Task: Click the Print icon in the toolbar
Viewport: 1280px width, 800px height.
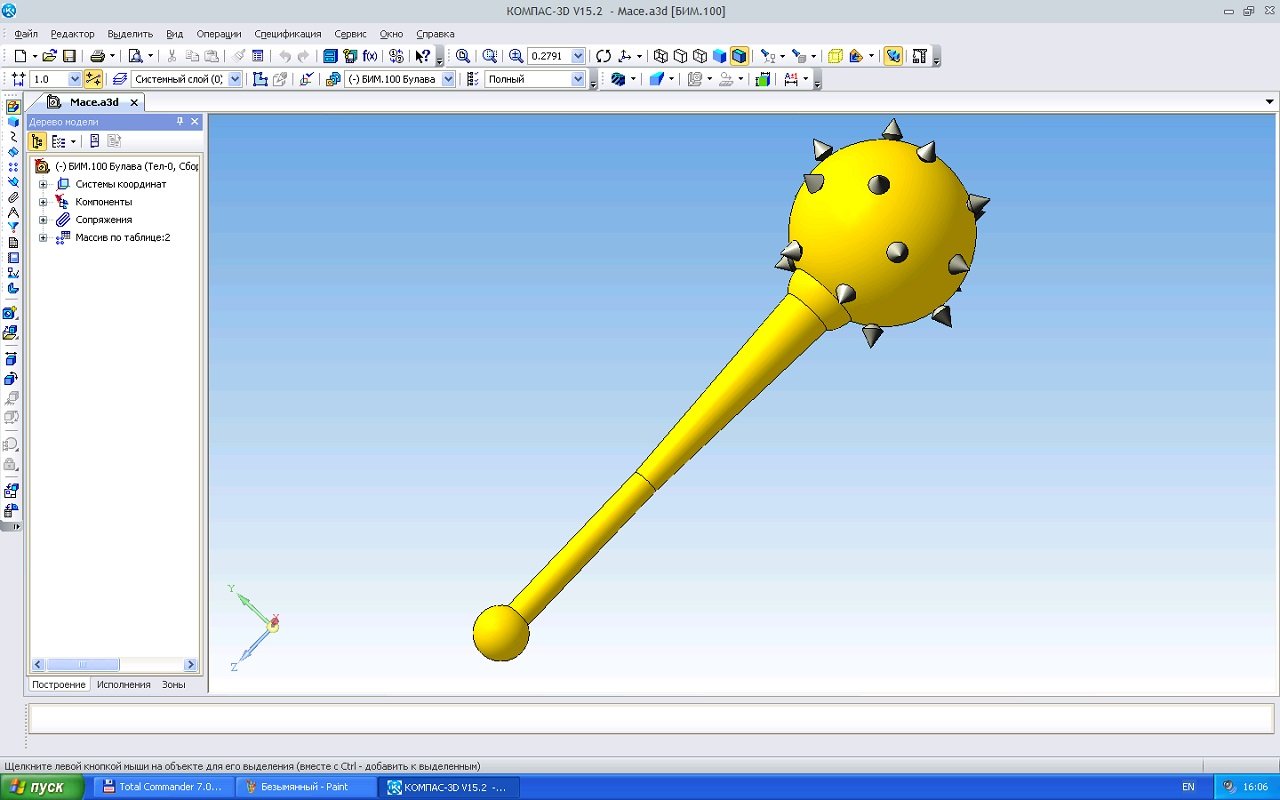Action: 97,56
